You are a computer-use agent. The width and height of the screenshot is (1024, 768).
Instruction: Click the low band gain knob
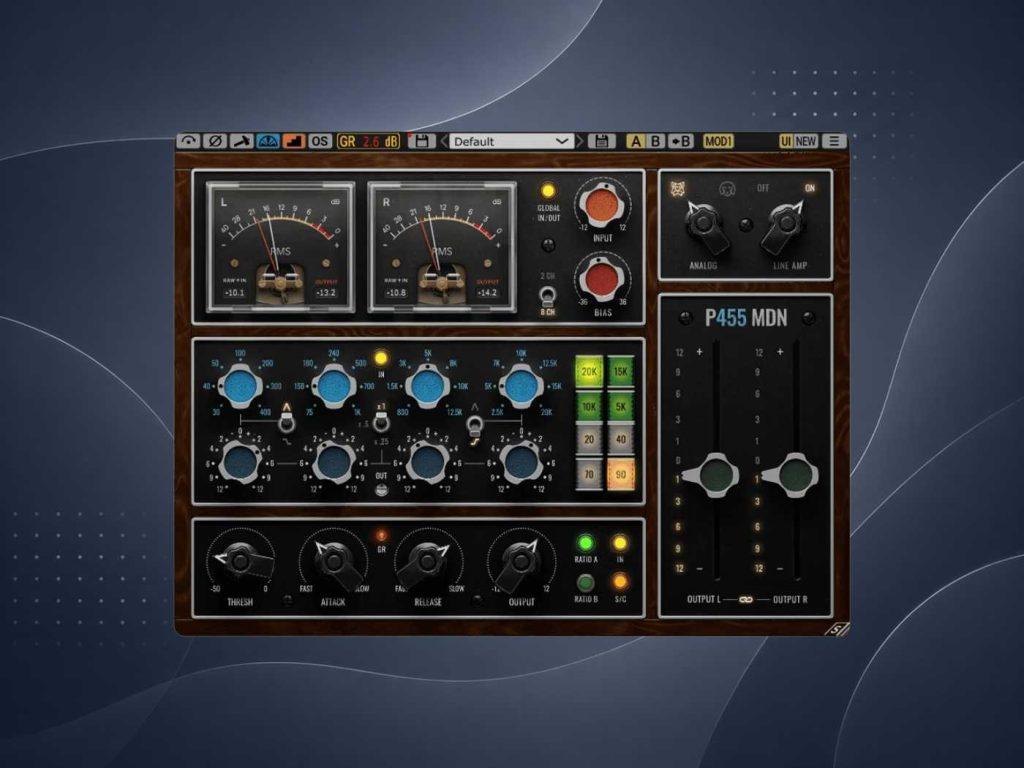[x=240, y=461]
